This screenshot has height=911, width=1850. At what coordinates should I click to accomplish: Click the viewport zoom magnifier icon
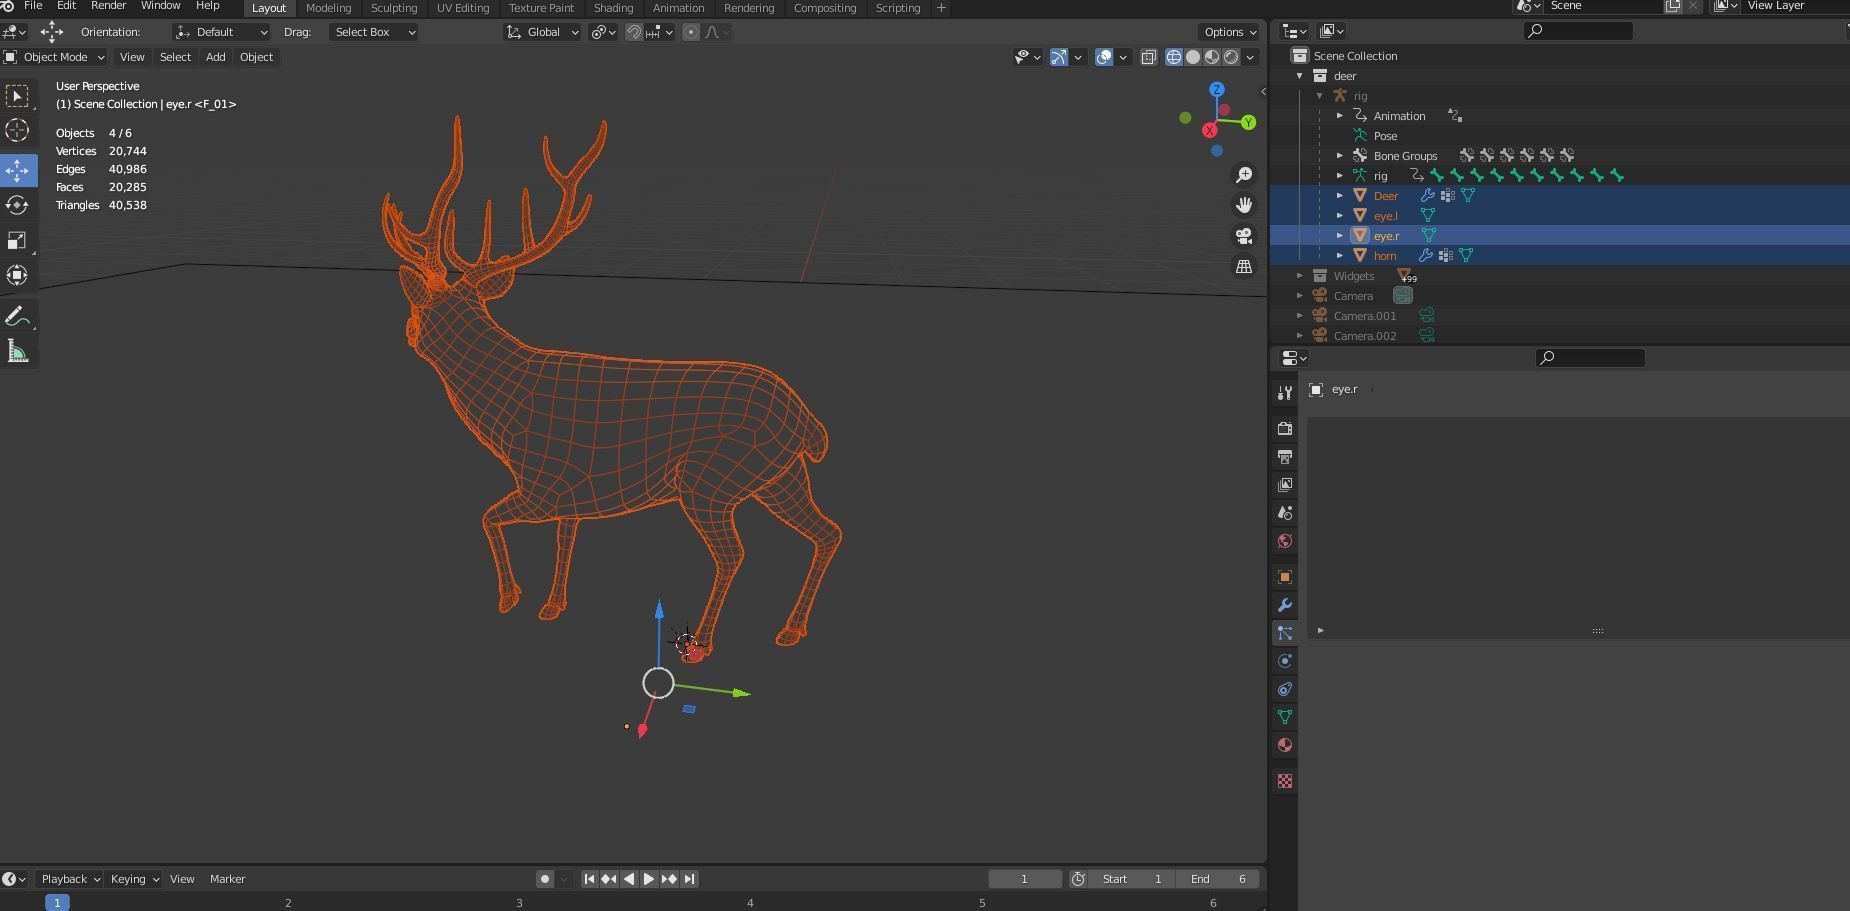click(x=1244, y=175)
